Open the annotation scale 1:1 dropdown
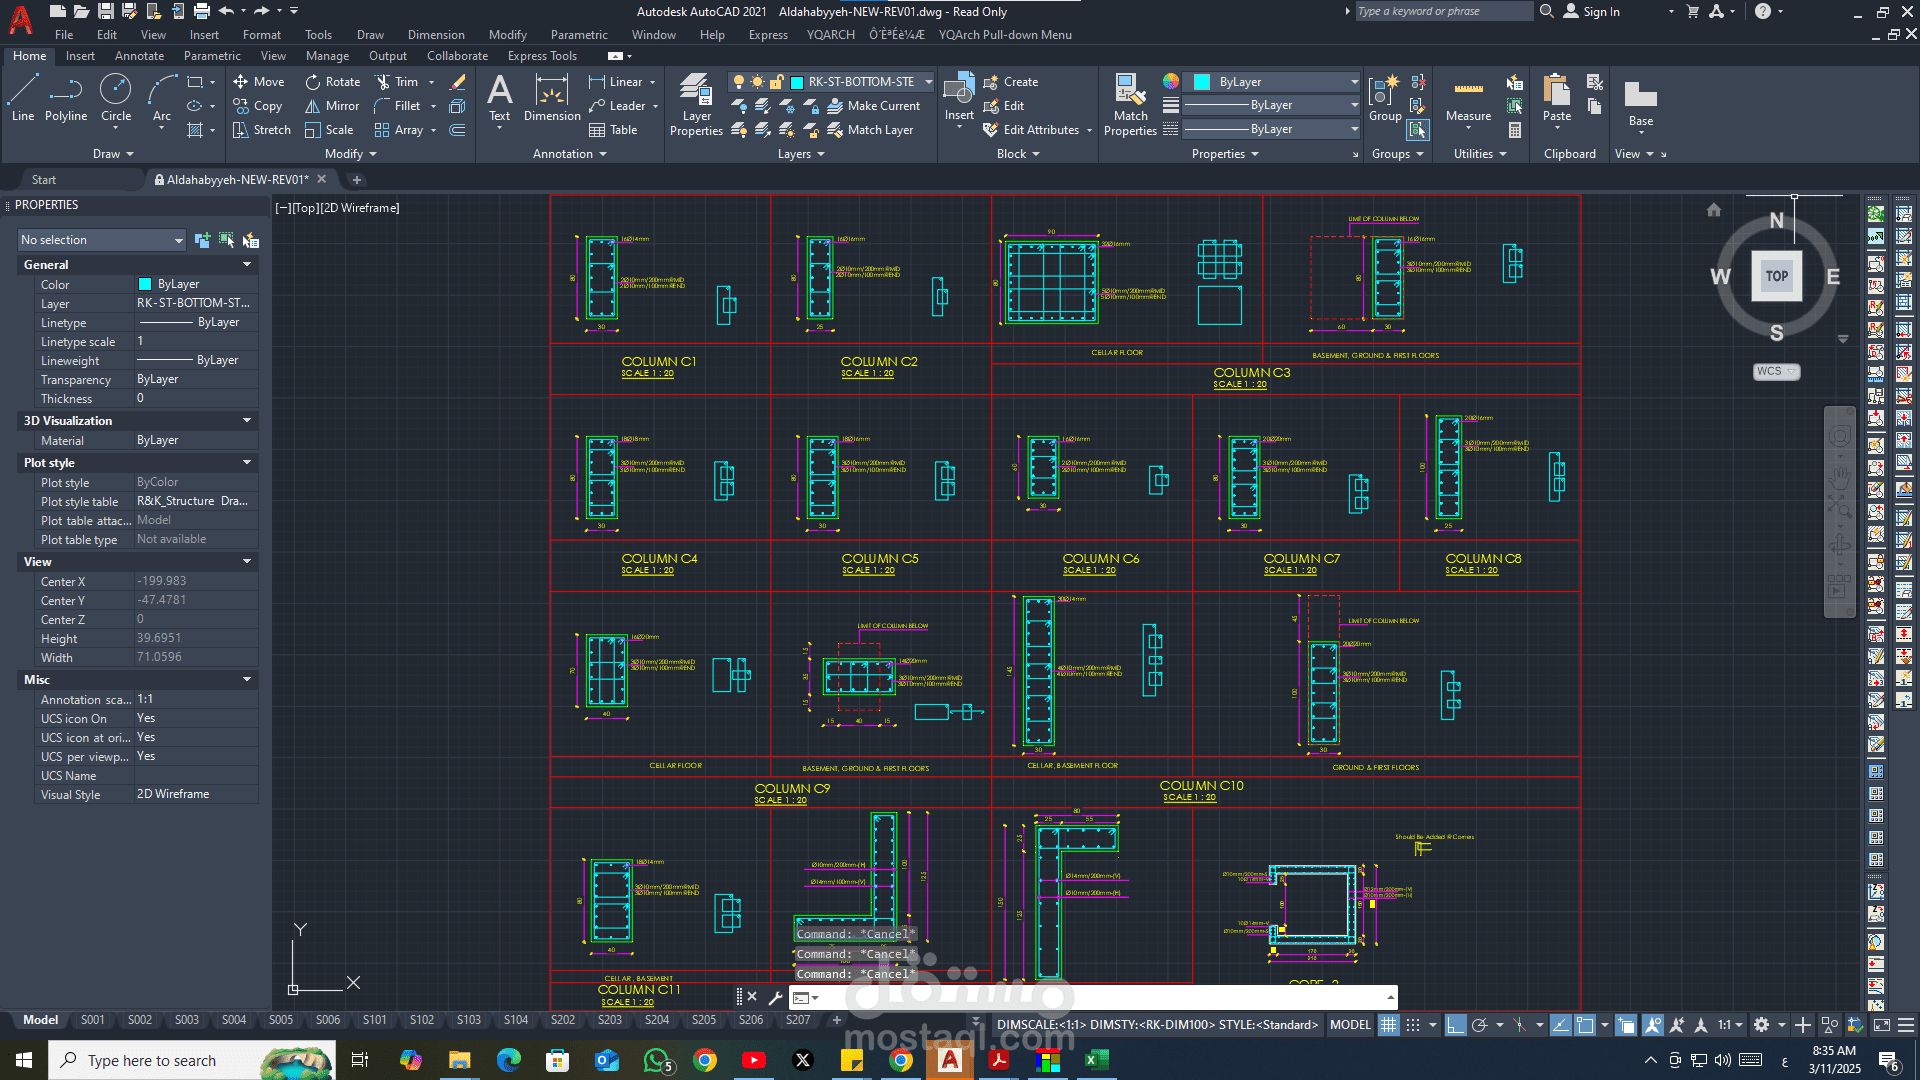1920x1080 pixels. pos(1730,1025)
